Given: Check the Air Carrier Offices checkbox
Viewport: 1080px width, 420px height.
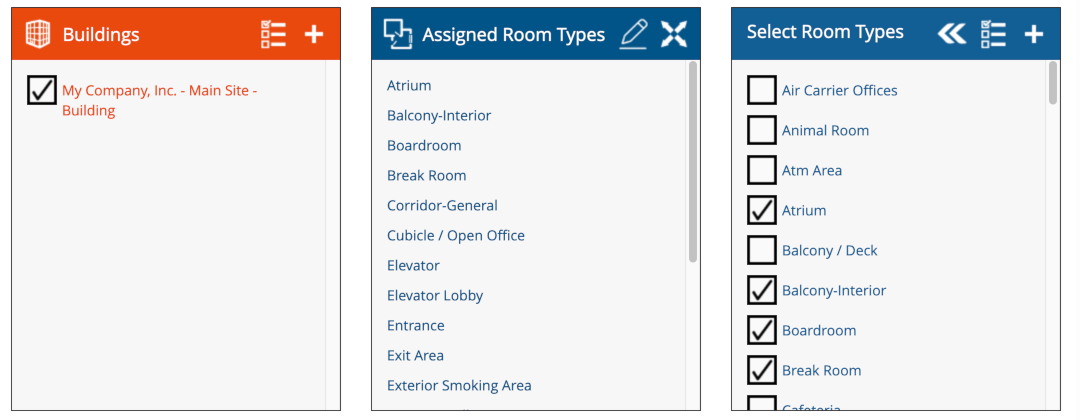Looking at the screenshot, I should tap(762, 90).
